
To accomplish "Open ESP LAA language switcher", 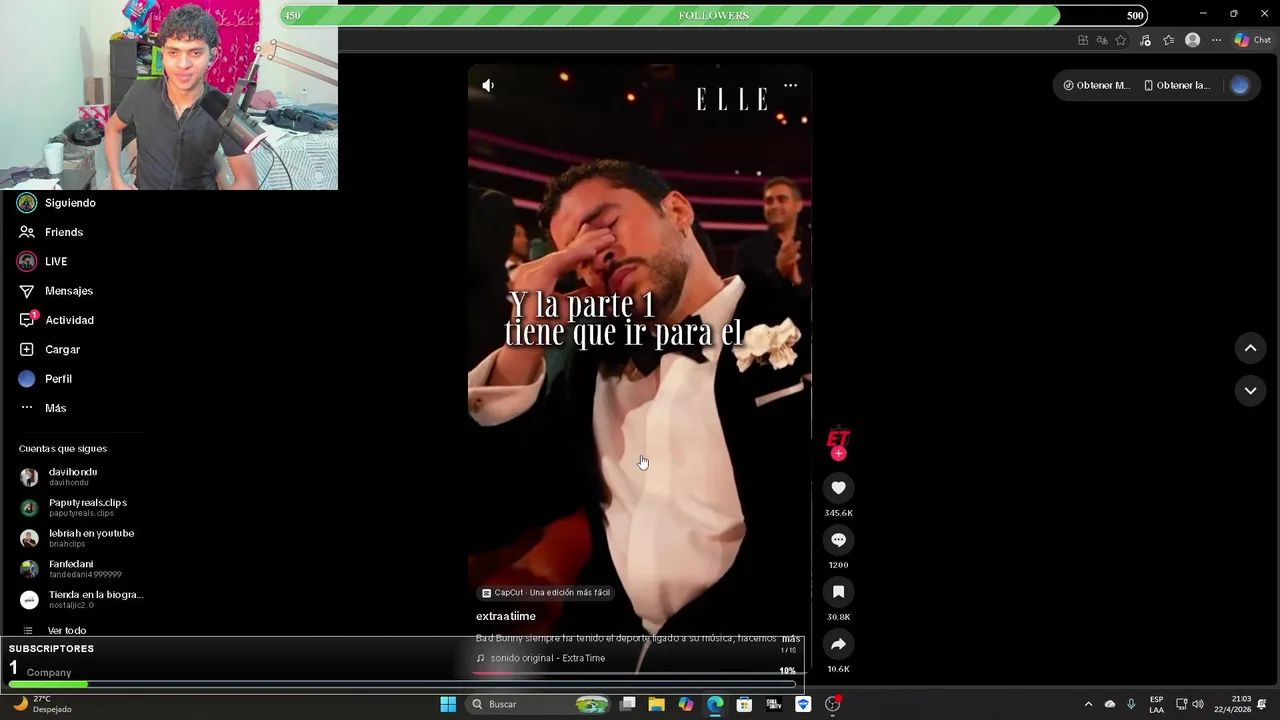I will click(x=1156, y=704).
